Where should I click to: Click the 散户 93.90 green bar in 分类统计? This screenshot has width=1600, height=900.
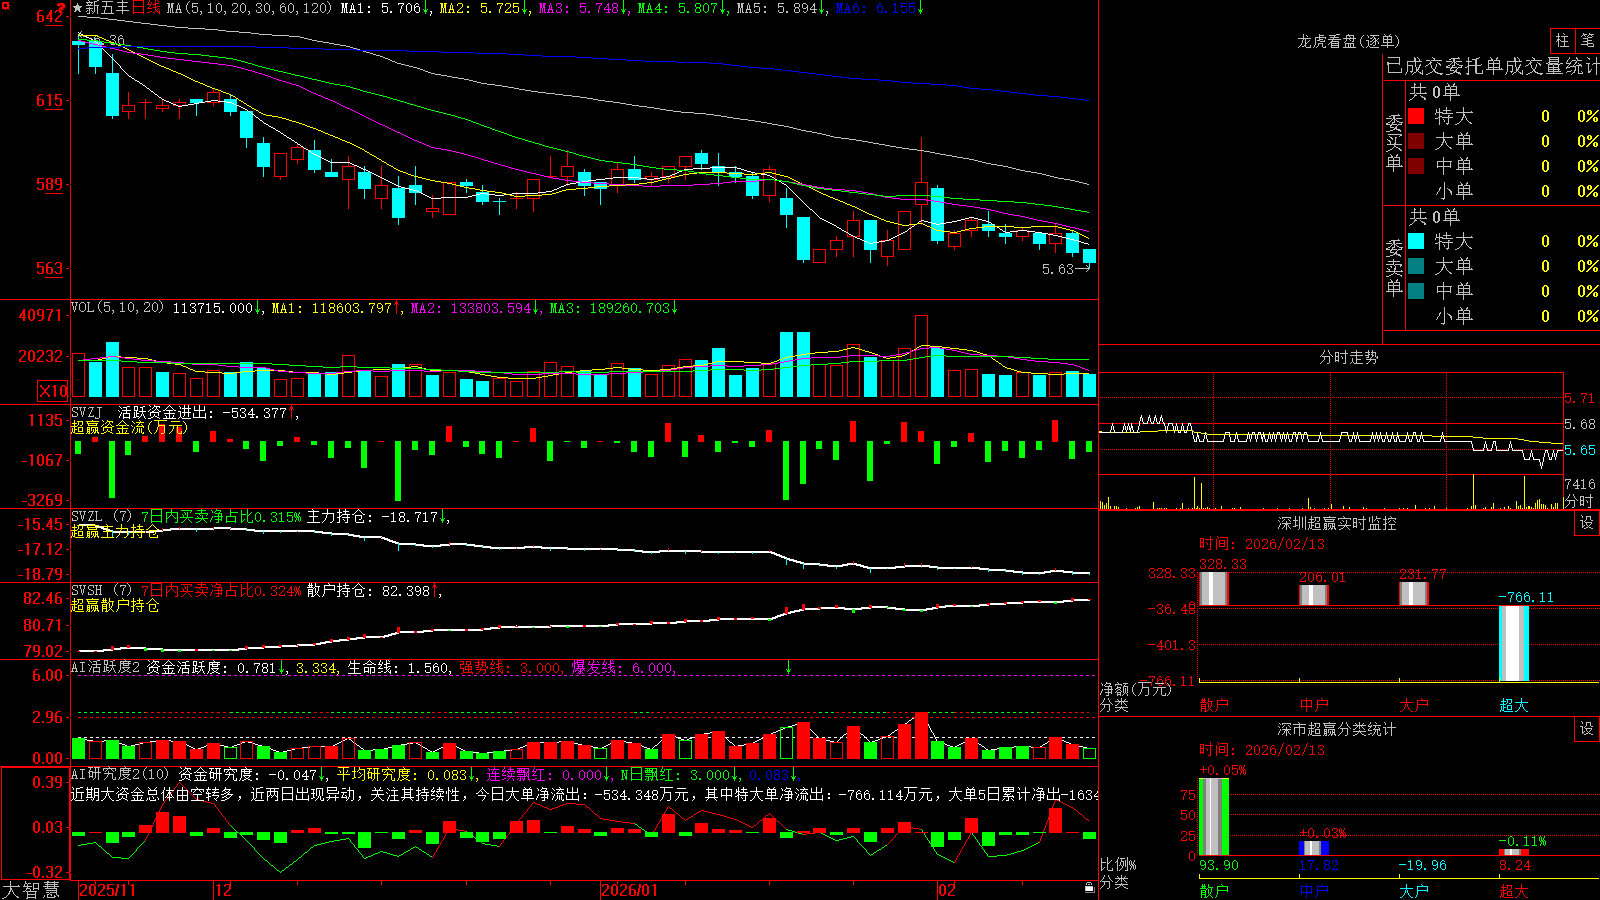tap(1213, 817)
